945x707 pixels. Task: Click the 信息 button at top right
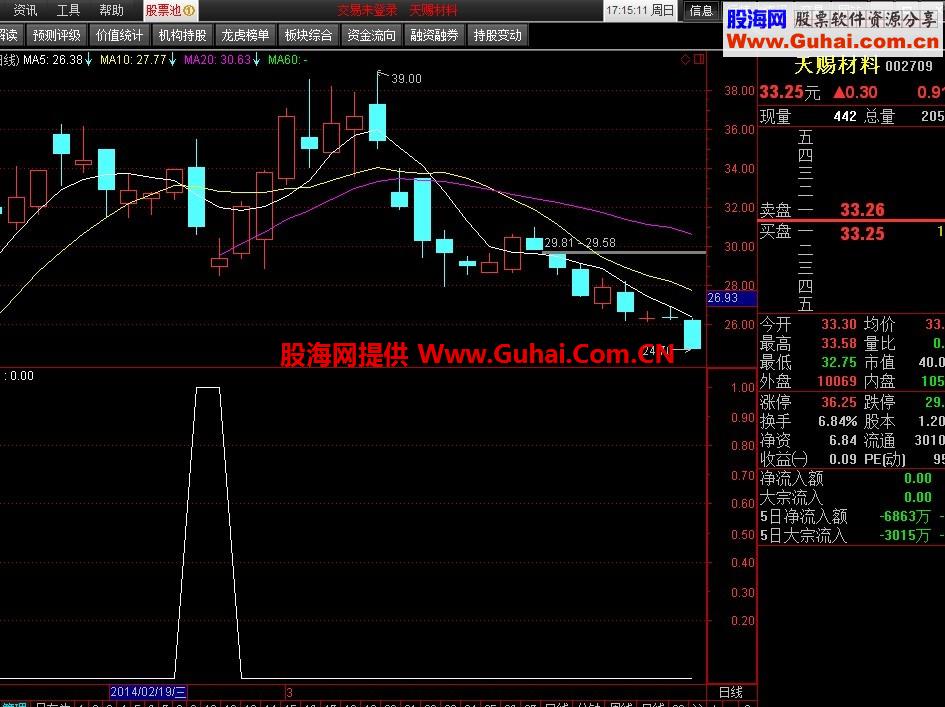click(701, 10)
